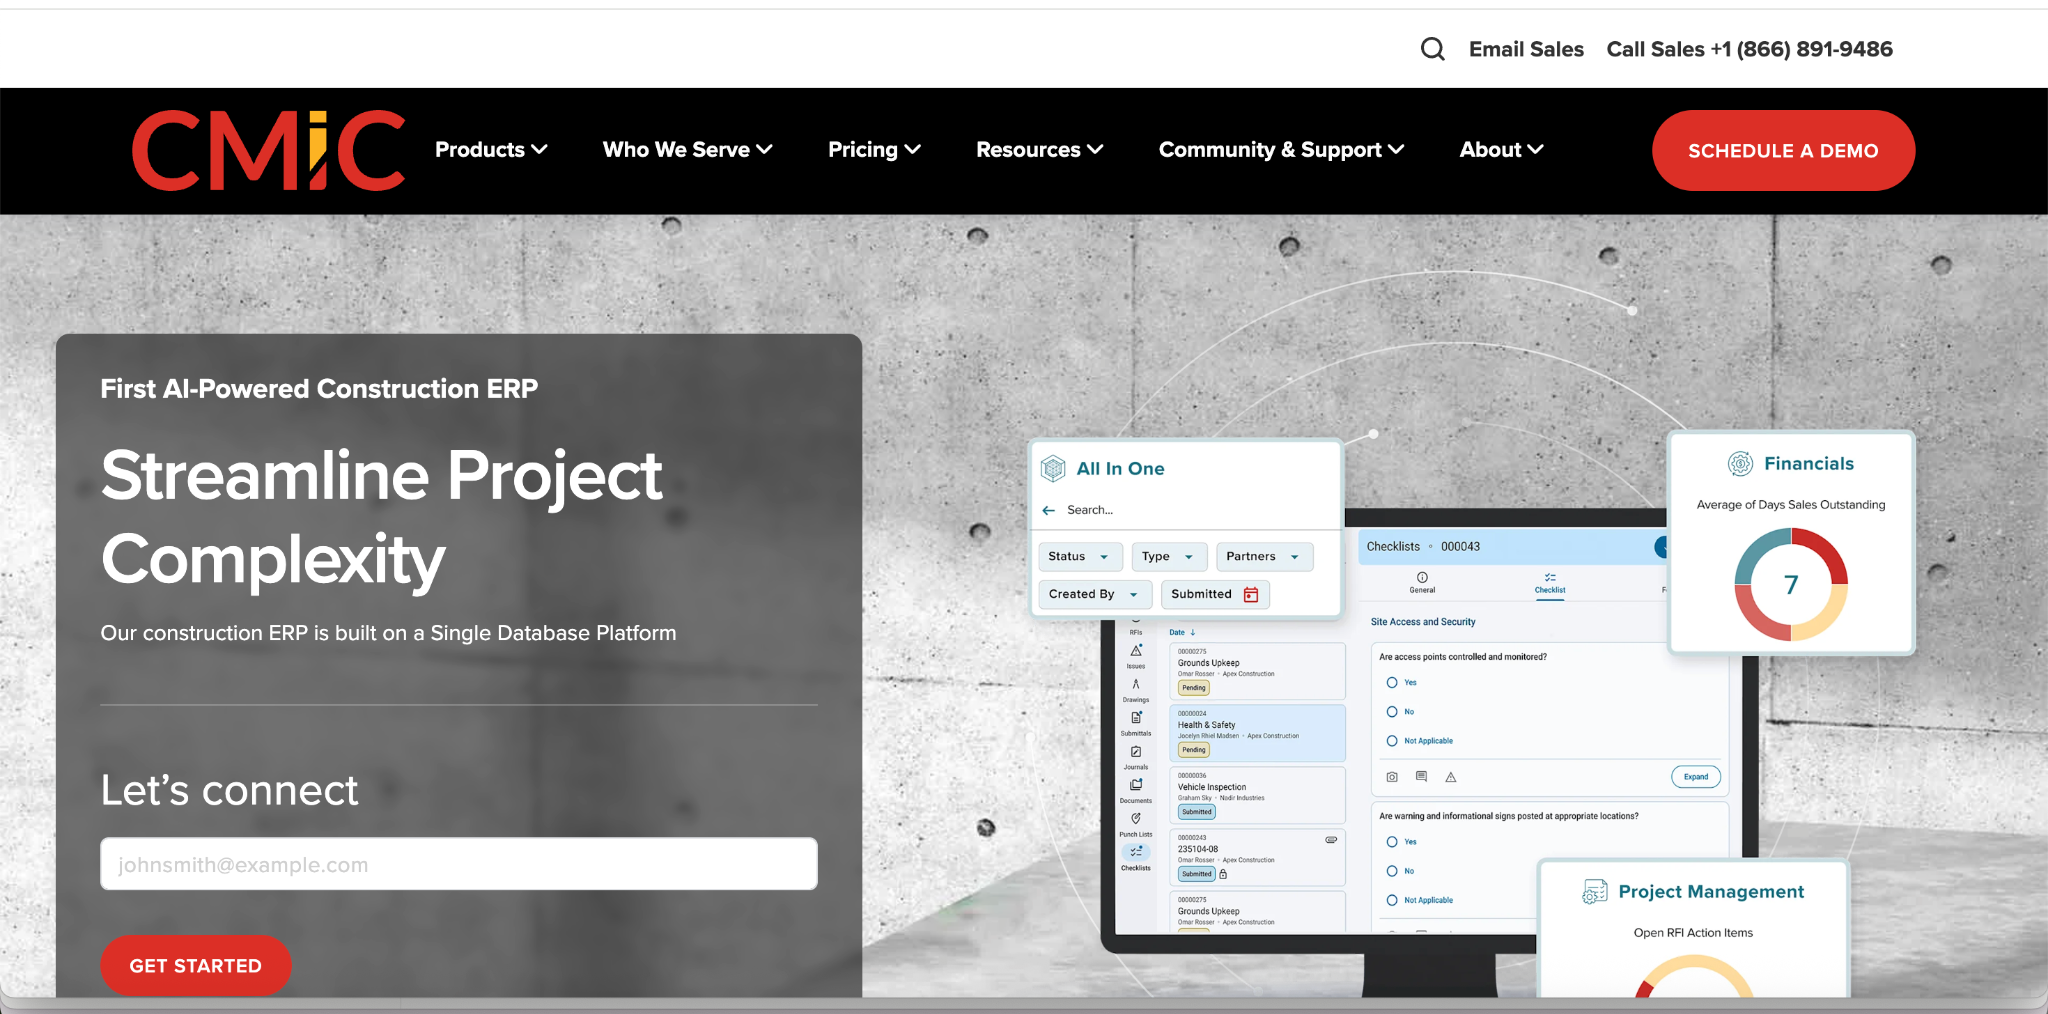This screenshot has width=2048, height=1014.
Task: Select Yes for warning signs posted question
Action: click(x=1392, y=842)
